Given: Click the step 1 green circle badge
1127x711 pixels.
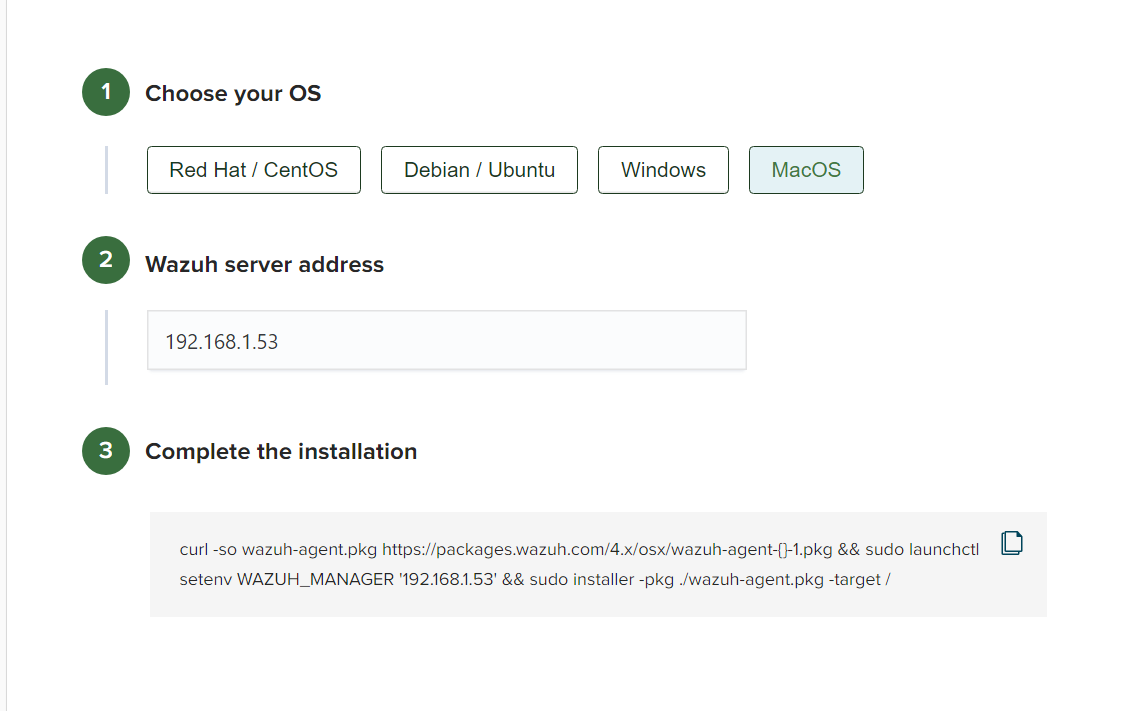Looking at the screenshot, I should click(105, 92).
